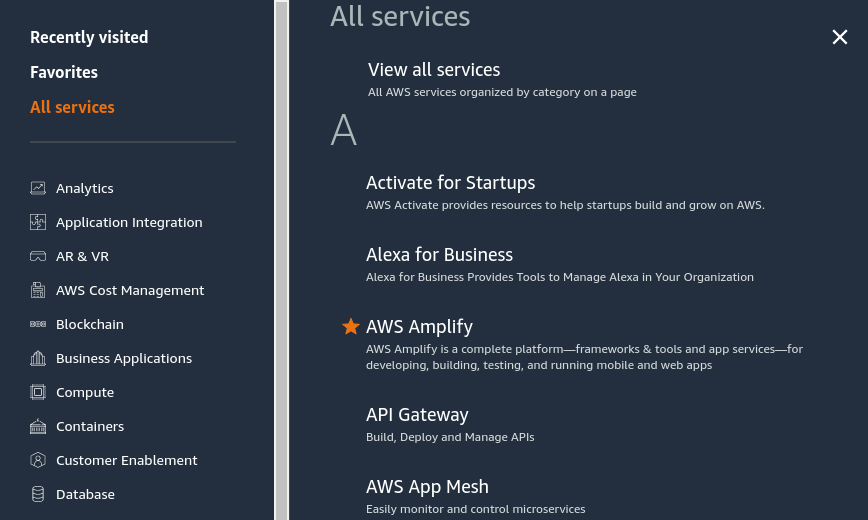Open the View all services link
868x520 pixels.
(x=434, y=70)
